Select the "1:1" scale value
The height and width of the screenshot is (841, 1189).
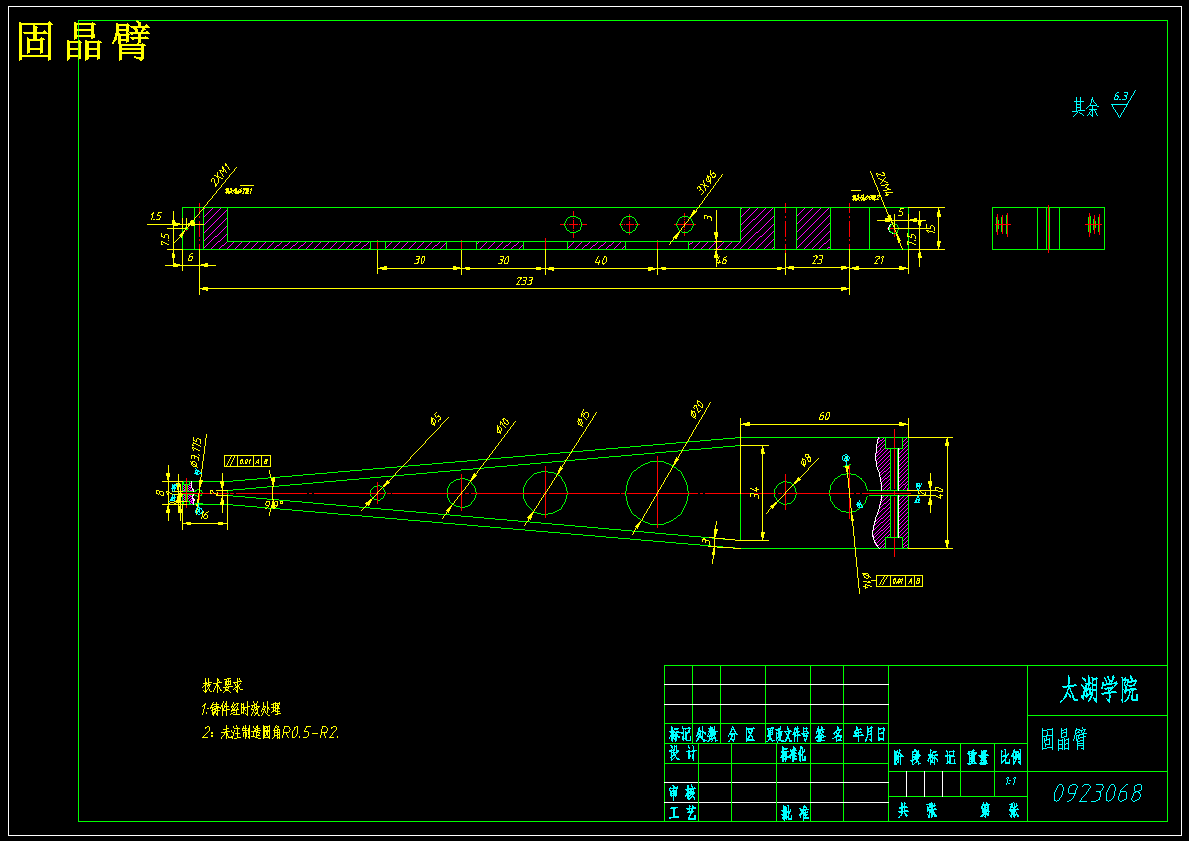(x=1011, y=781)
